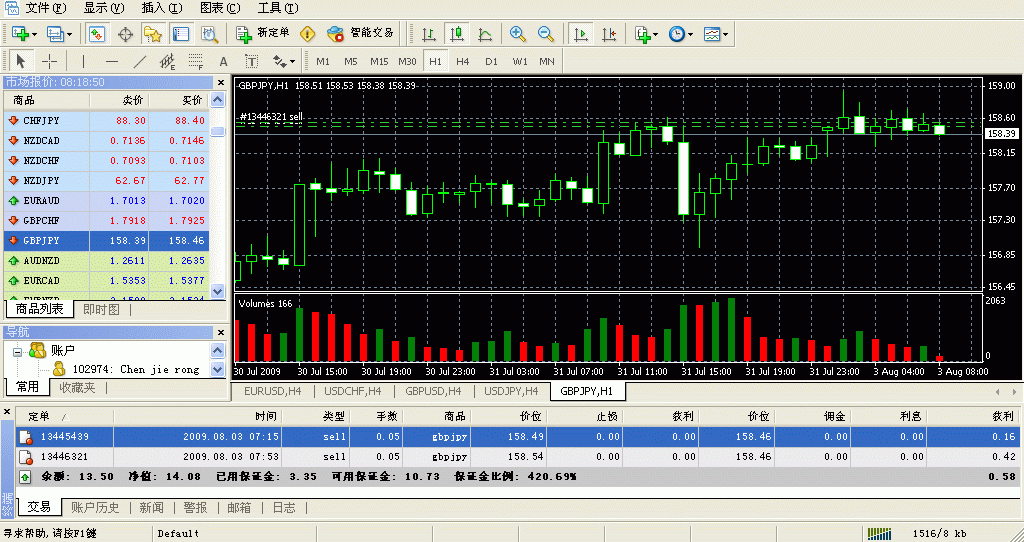Select the H4 timeframe button
The width and height of the screenshot is (1024, 542).
[463, 61]
